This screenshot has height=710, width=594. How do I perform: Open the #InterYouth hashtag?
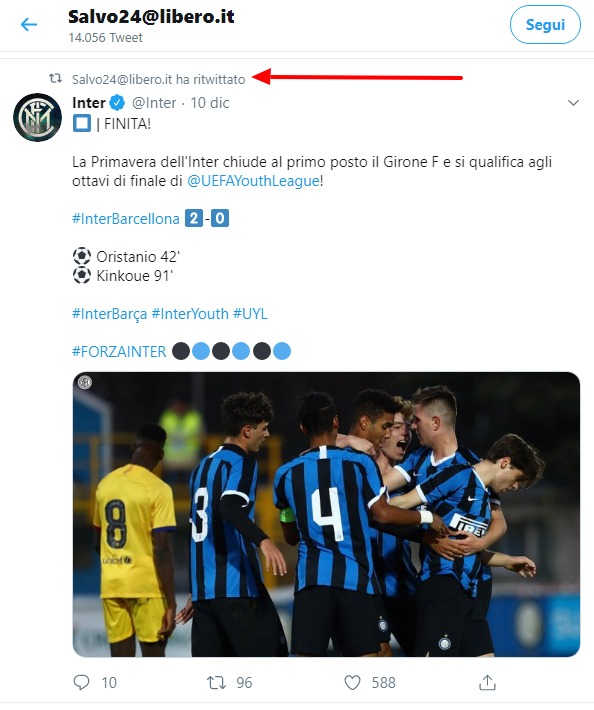(190, 314)
